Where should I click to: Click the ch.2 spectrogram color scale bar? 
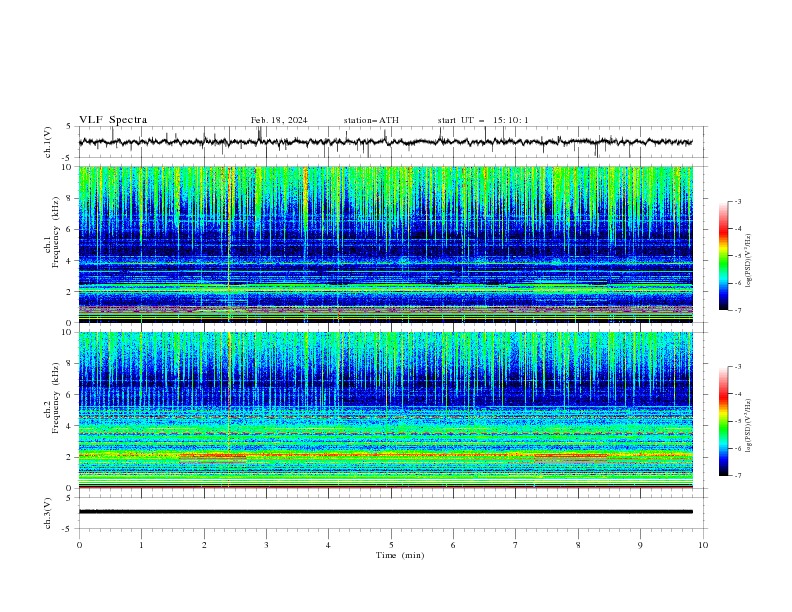[x=724, y=421]
